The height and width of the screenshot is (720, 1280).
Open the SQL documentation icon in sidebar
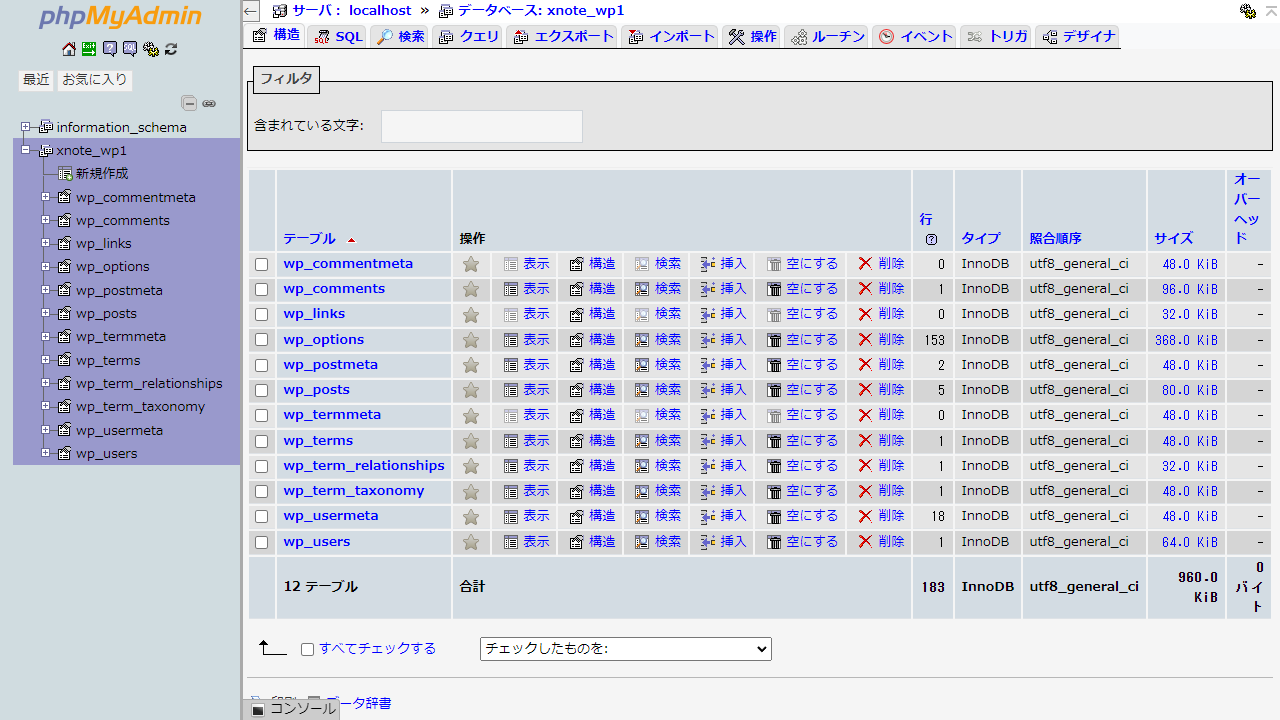130,49
